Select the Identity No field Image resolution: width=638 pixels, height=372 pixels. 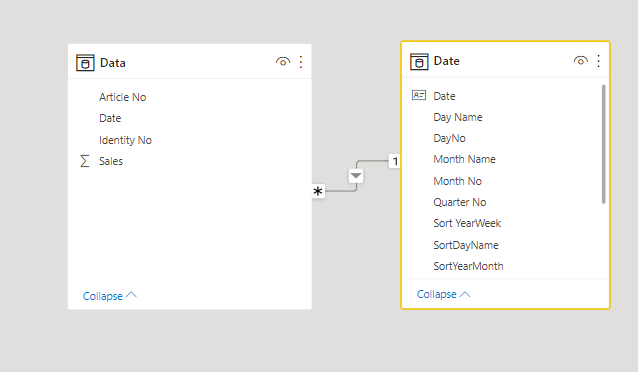(125, 140)
